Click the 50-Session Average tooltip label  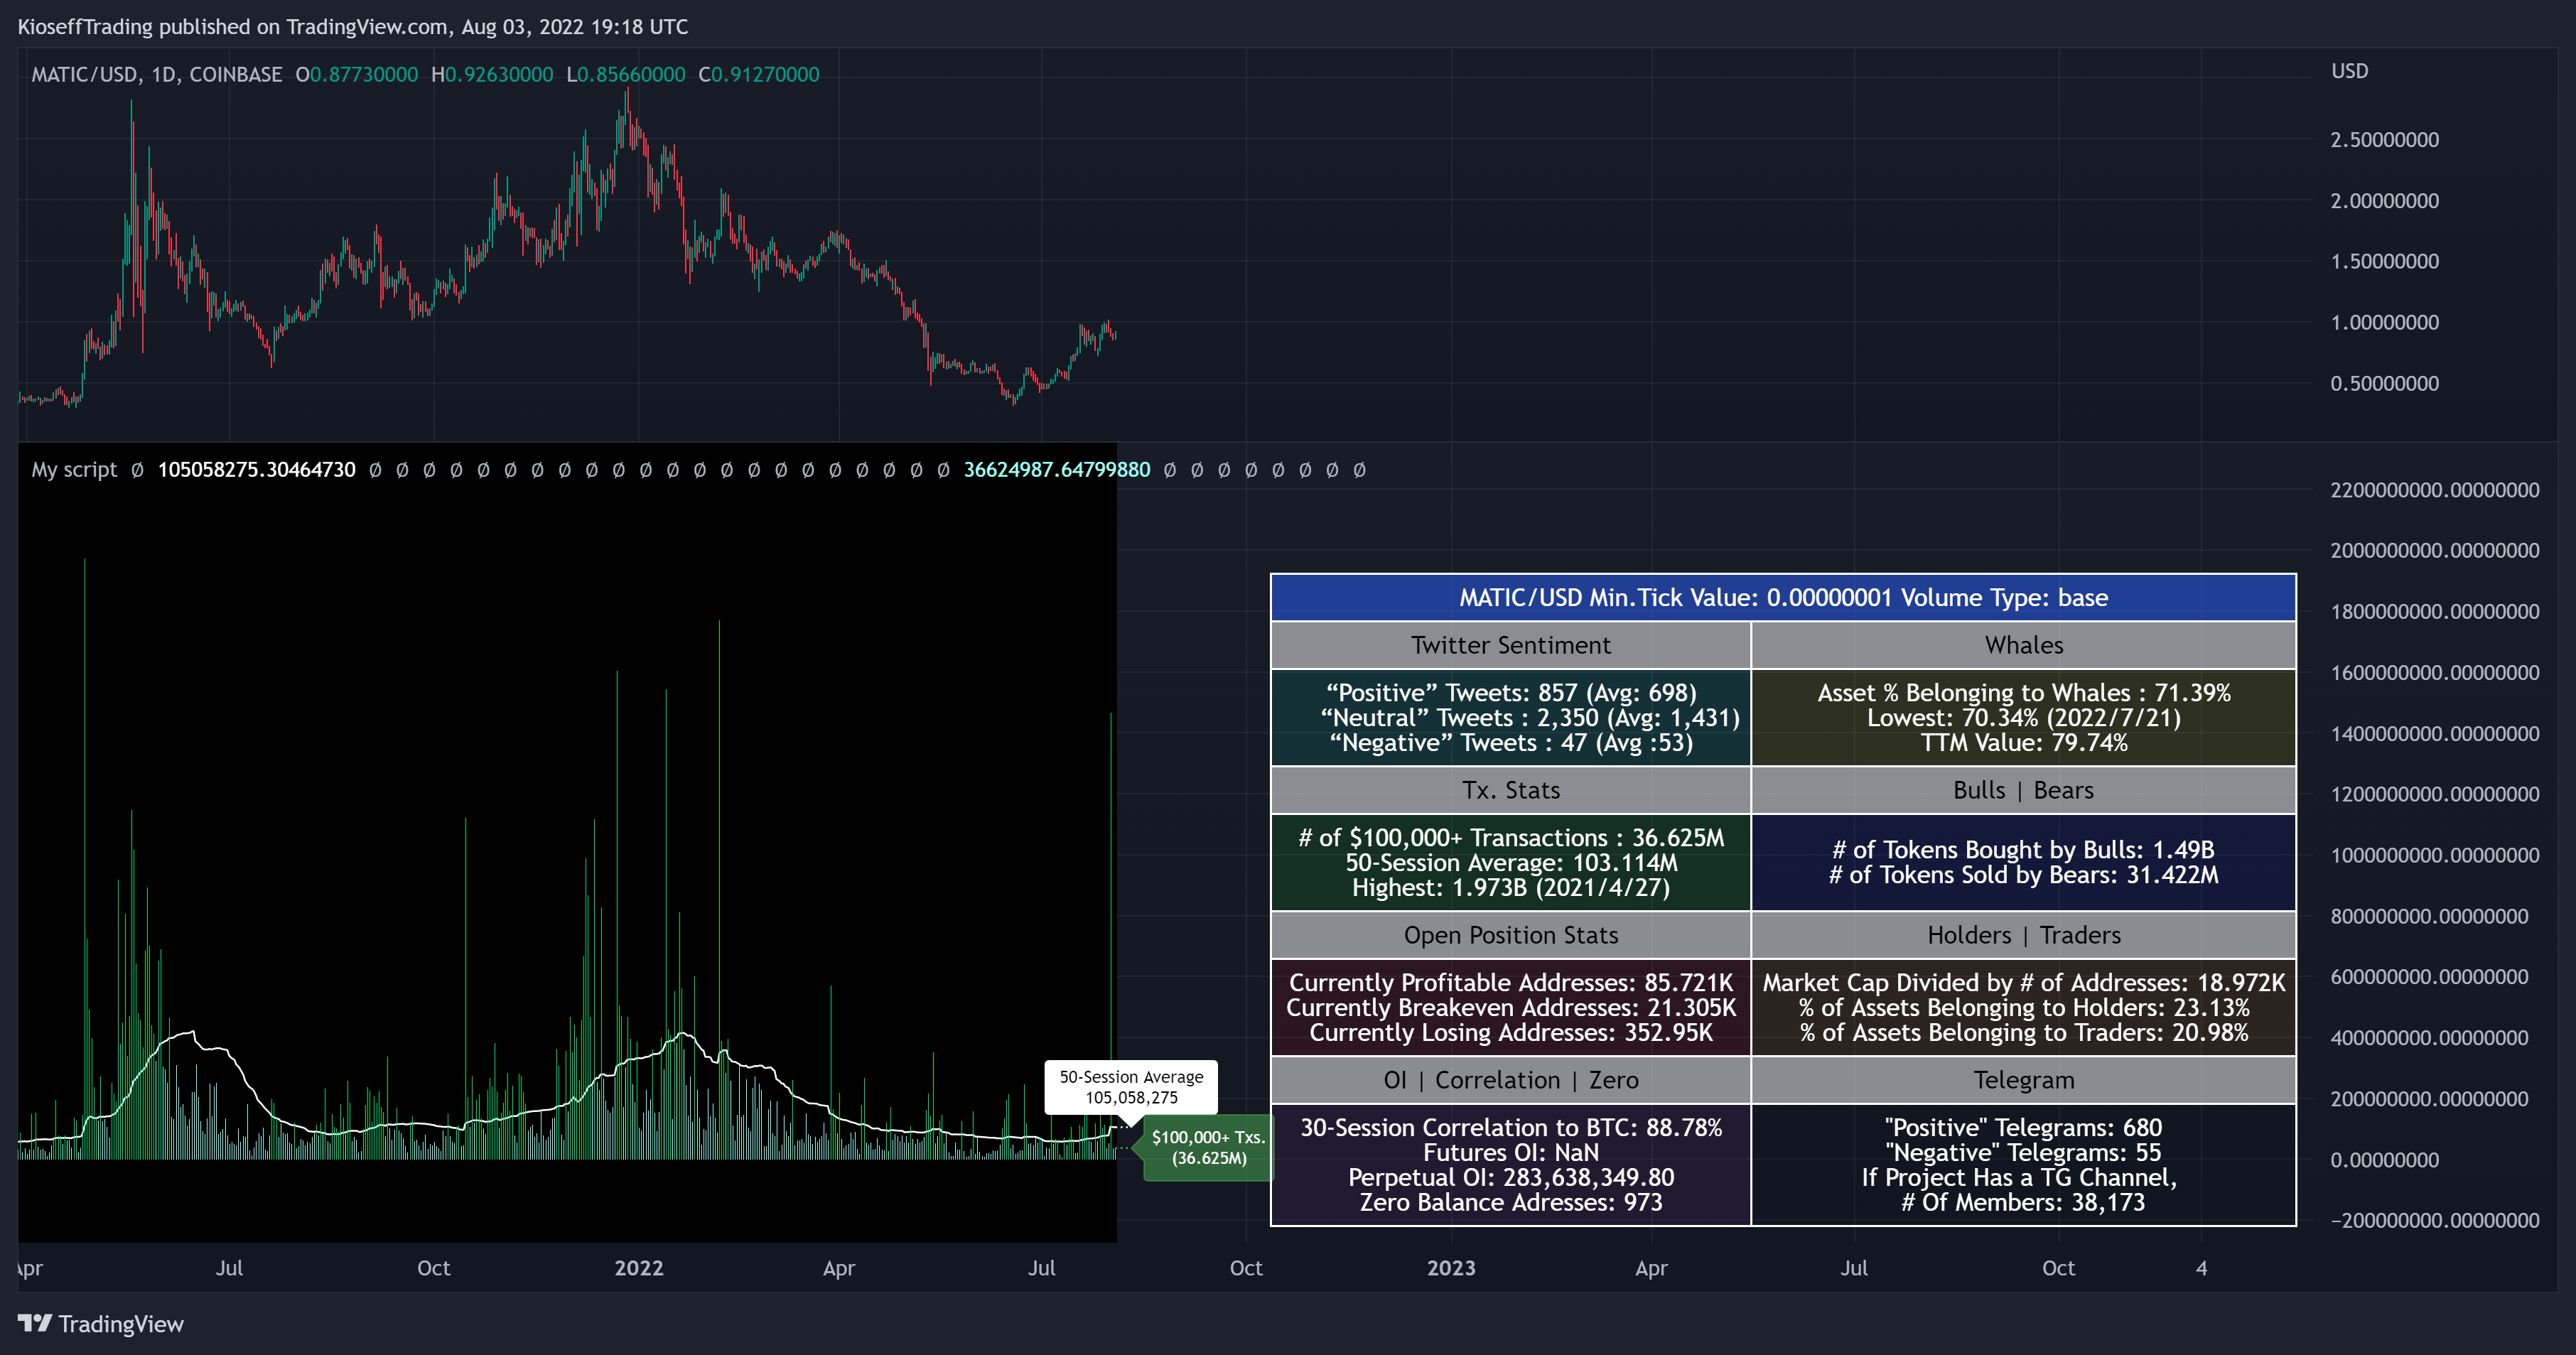click(x=1131, y=1087)
